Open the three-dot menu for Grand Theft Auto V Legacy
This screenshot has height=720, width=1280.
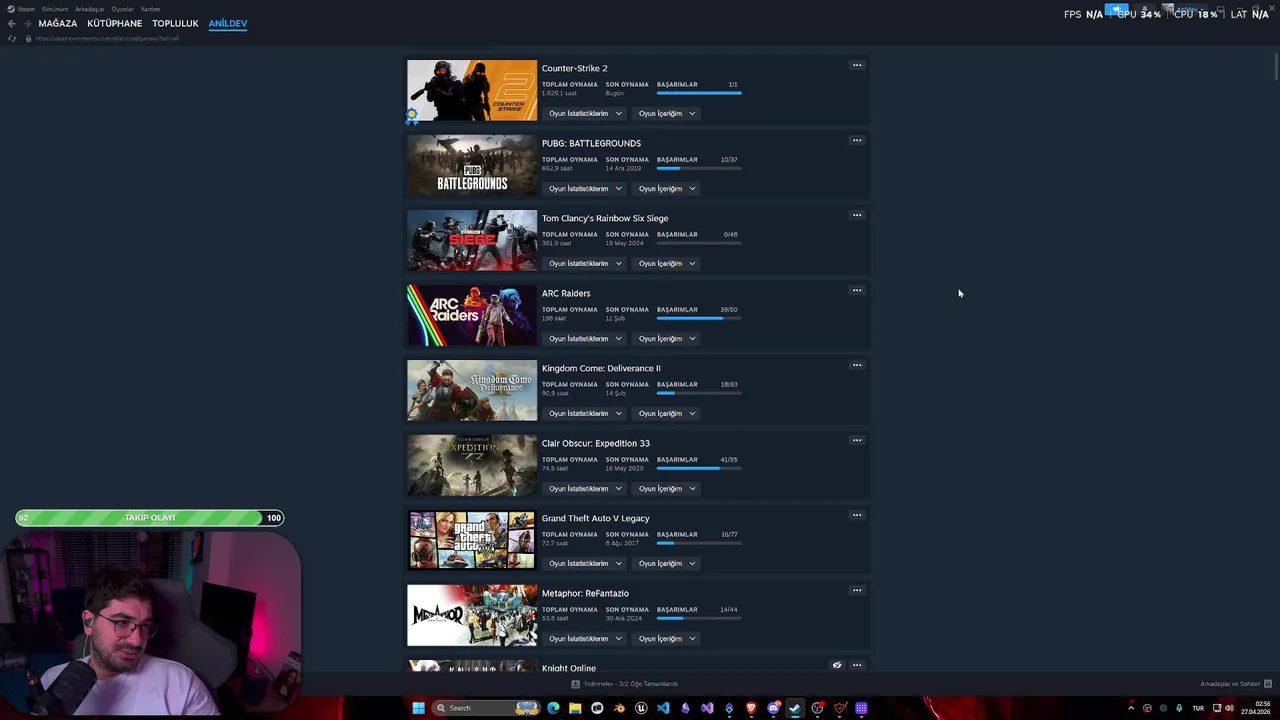tap(857, 515)
